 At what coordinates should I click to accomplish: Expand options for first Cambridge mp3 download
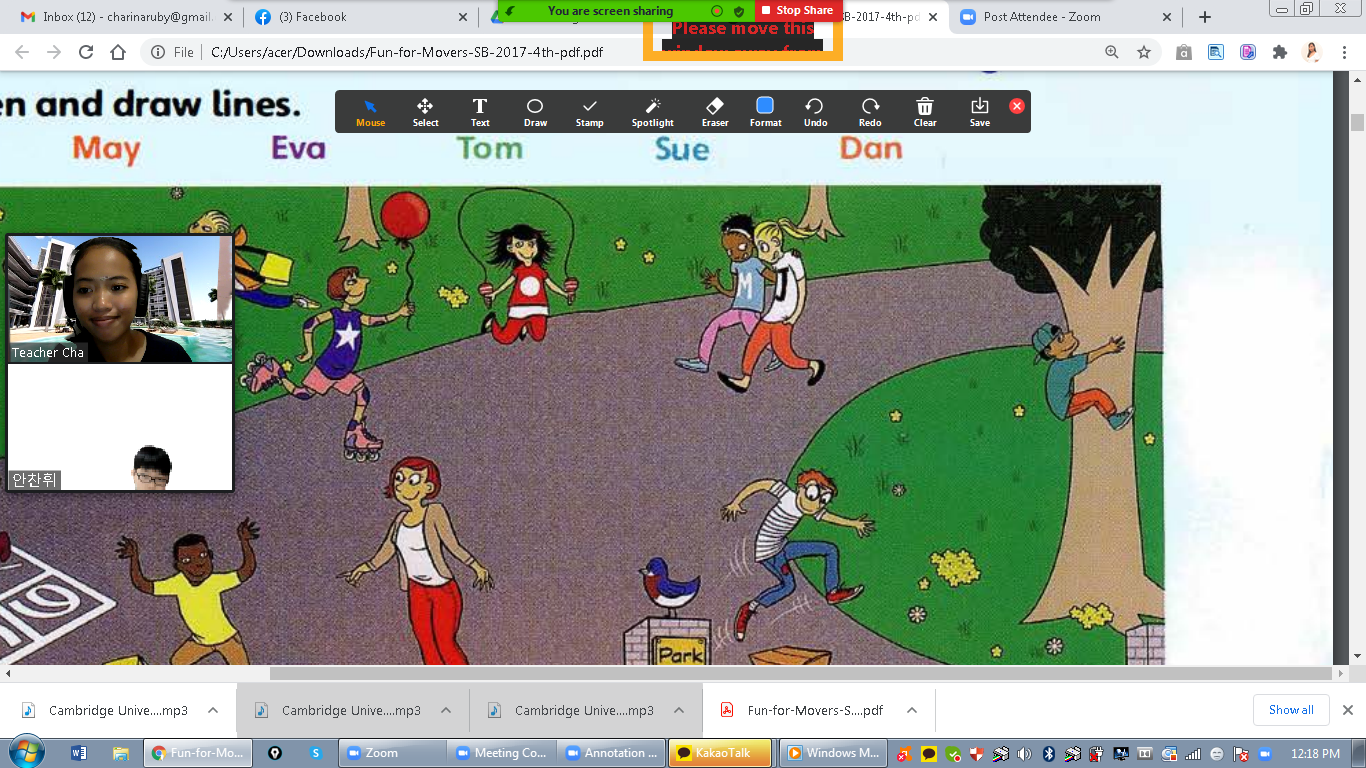(x=213, y=710)
